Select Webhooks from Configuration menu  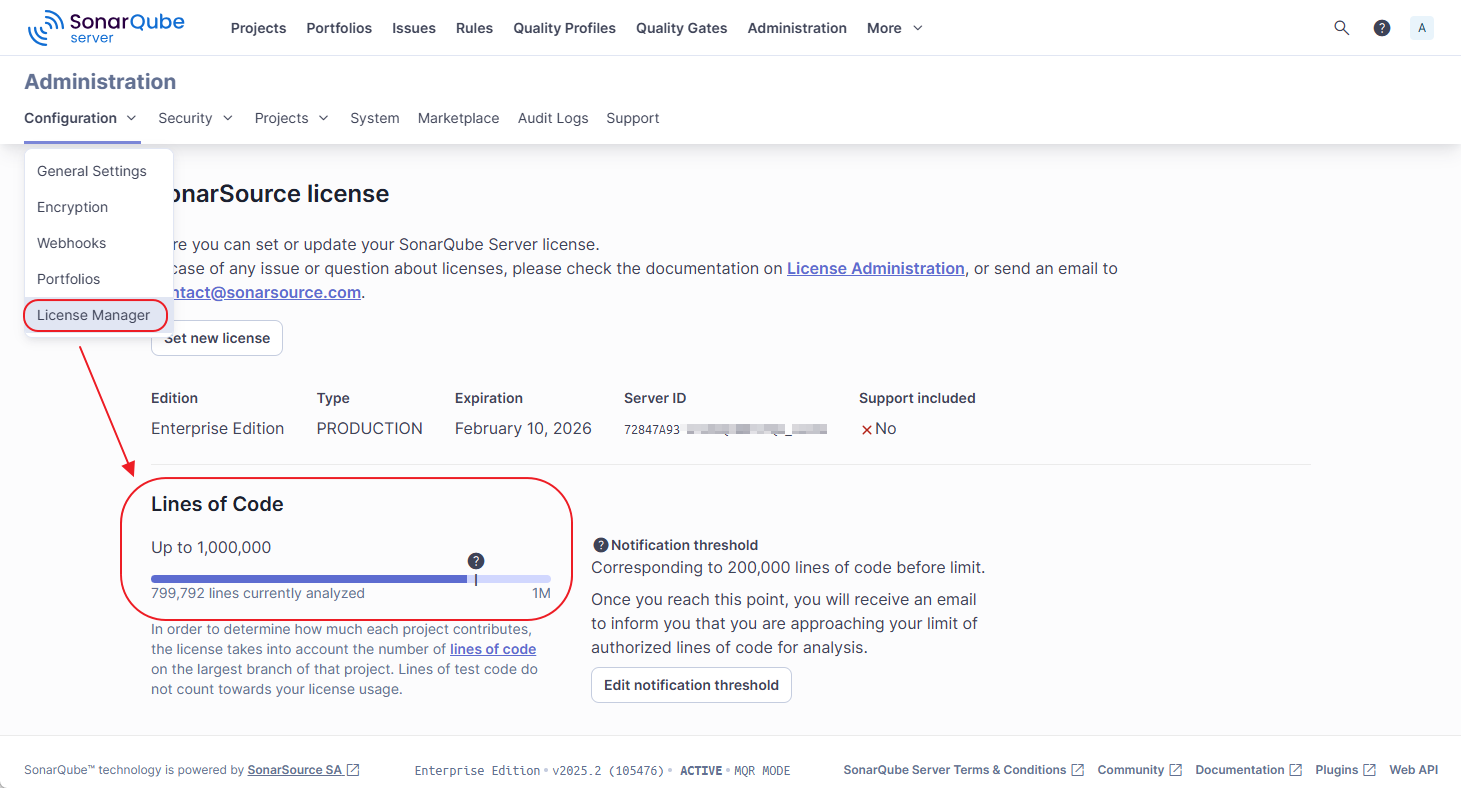click(x=98, y=243)
